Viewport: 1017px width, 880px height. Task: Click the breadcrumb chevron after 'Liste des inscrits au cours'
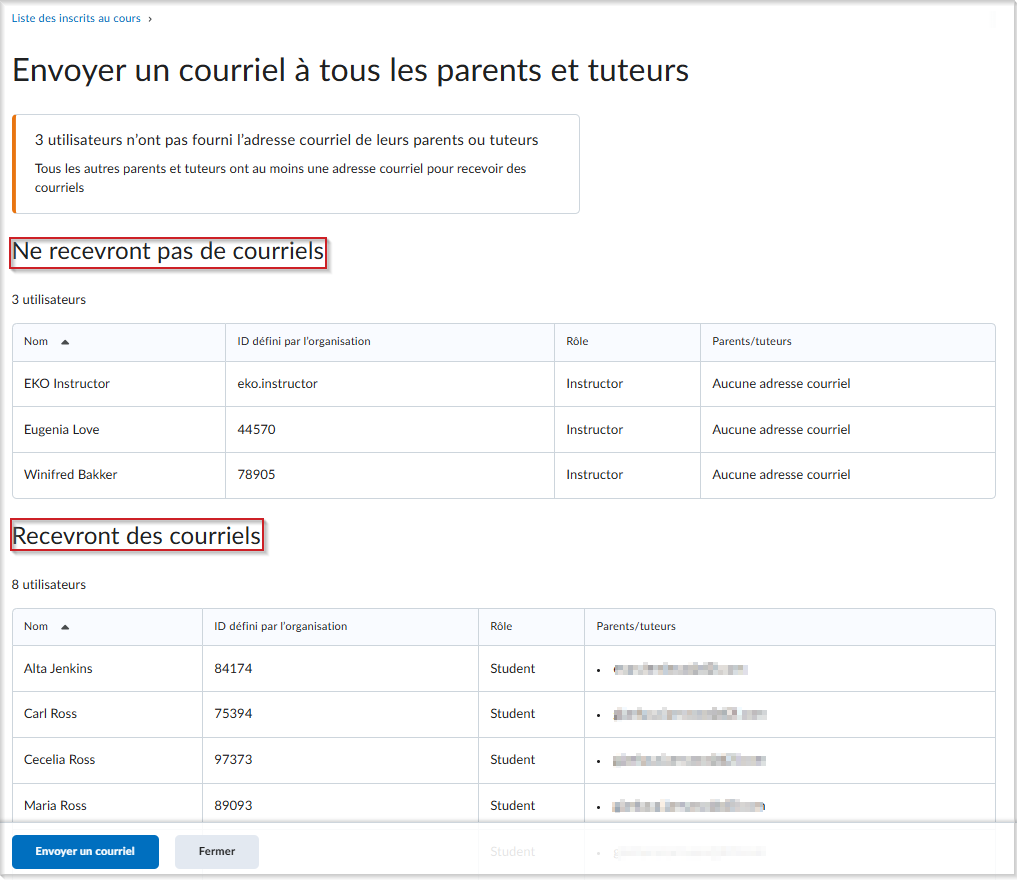(x=152, y=18)
